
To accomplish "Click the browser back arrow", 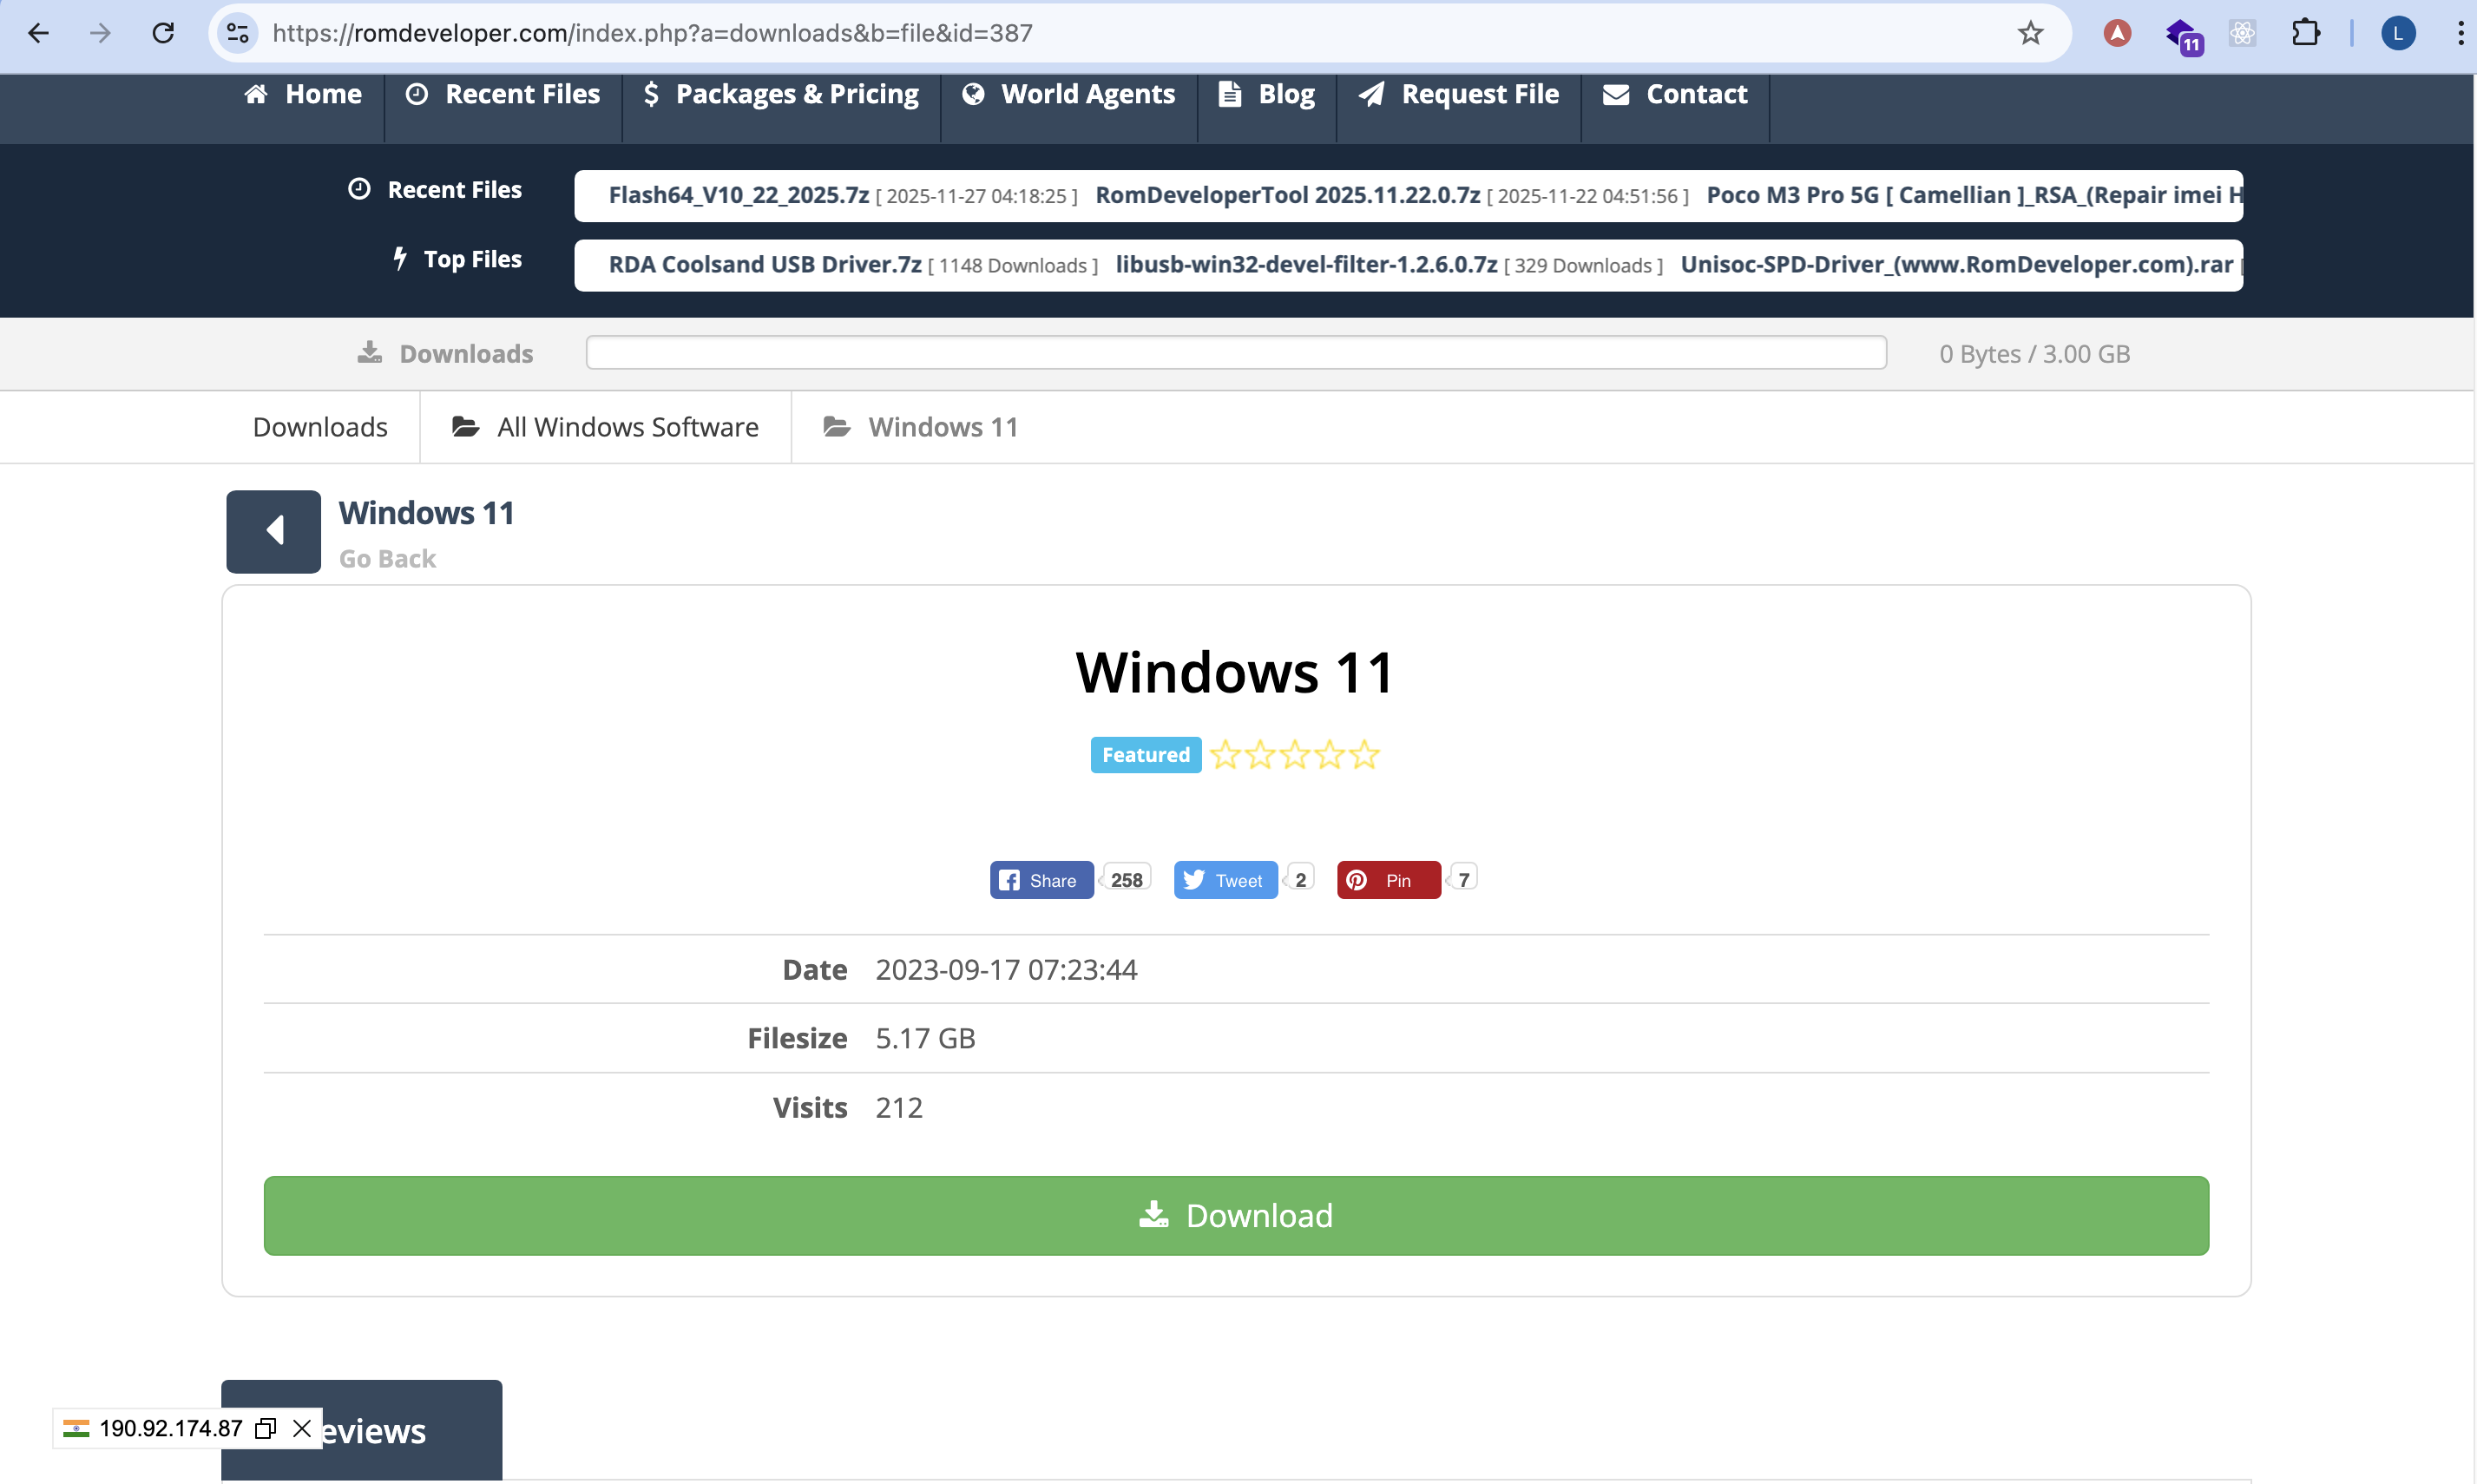I will 38,33.
